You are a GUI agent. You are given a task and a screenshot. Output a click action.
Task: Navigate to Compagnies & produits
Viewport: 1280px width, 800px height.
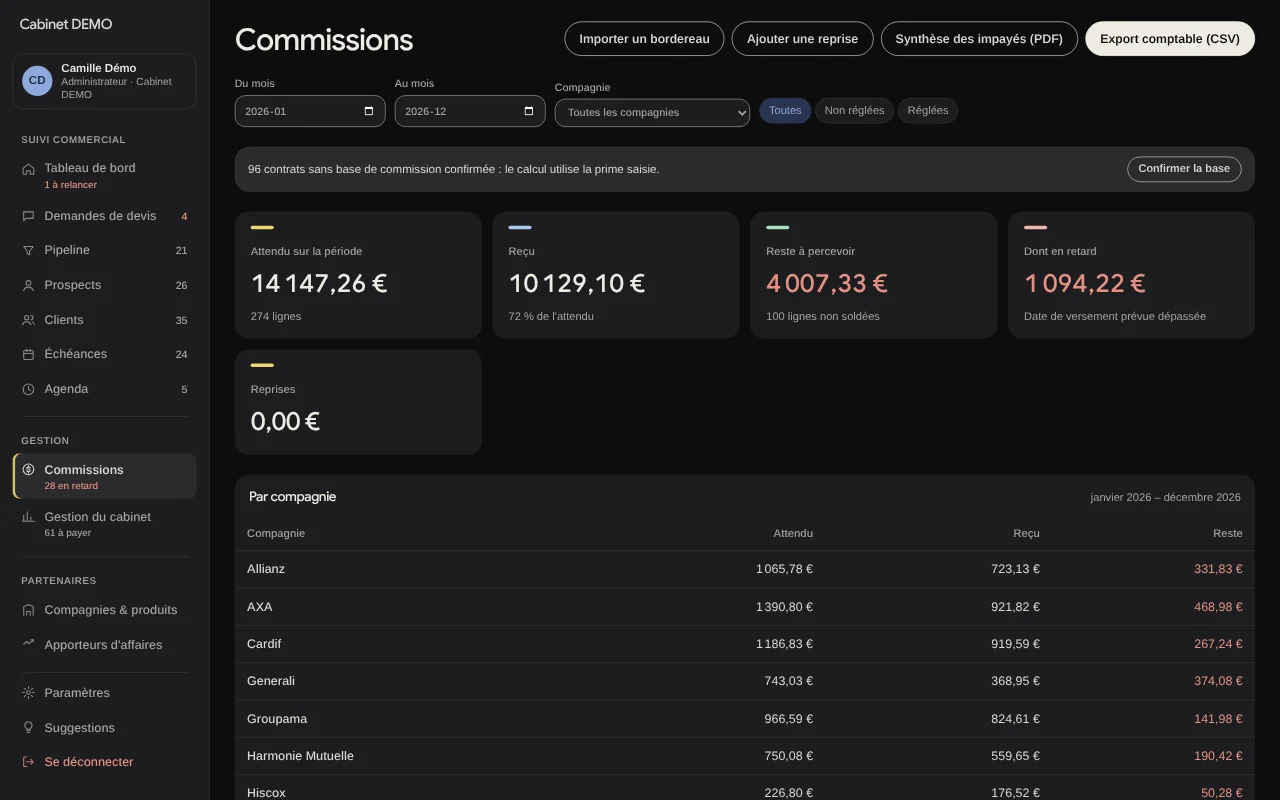point(104,610)
